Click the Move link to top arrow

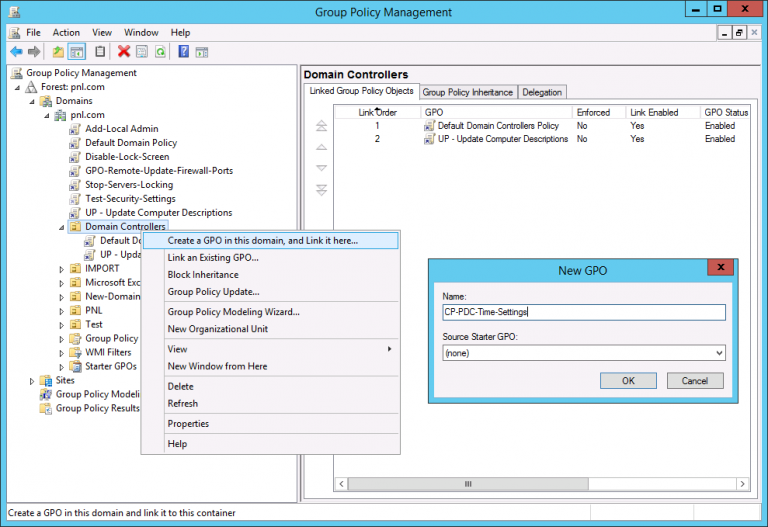[321, 126]
